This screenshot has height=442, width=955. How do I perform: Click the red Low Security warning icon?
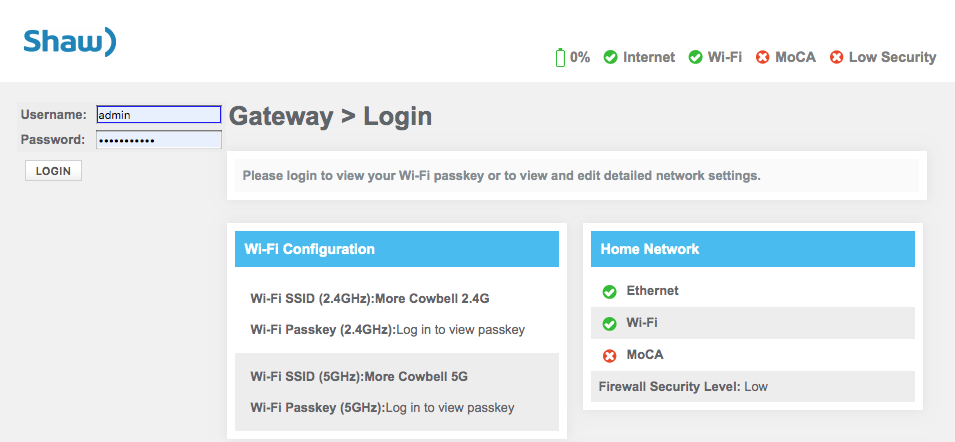pos(837,57)
